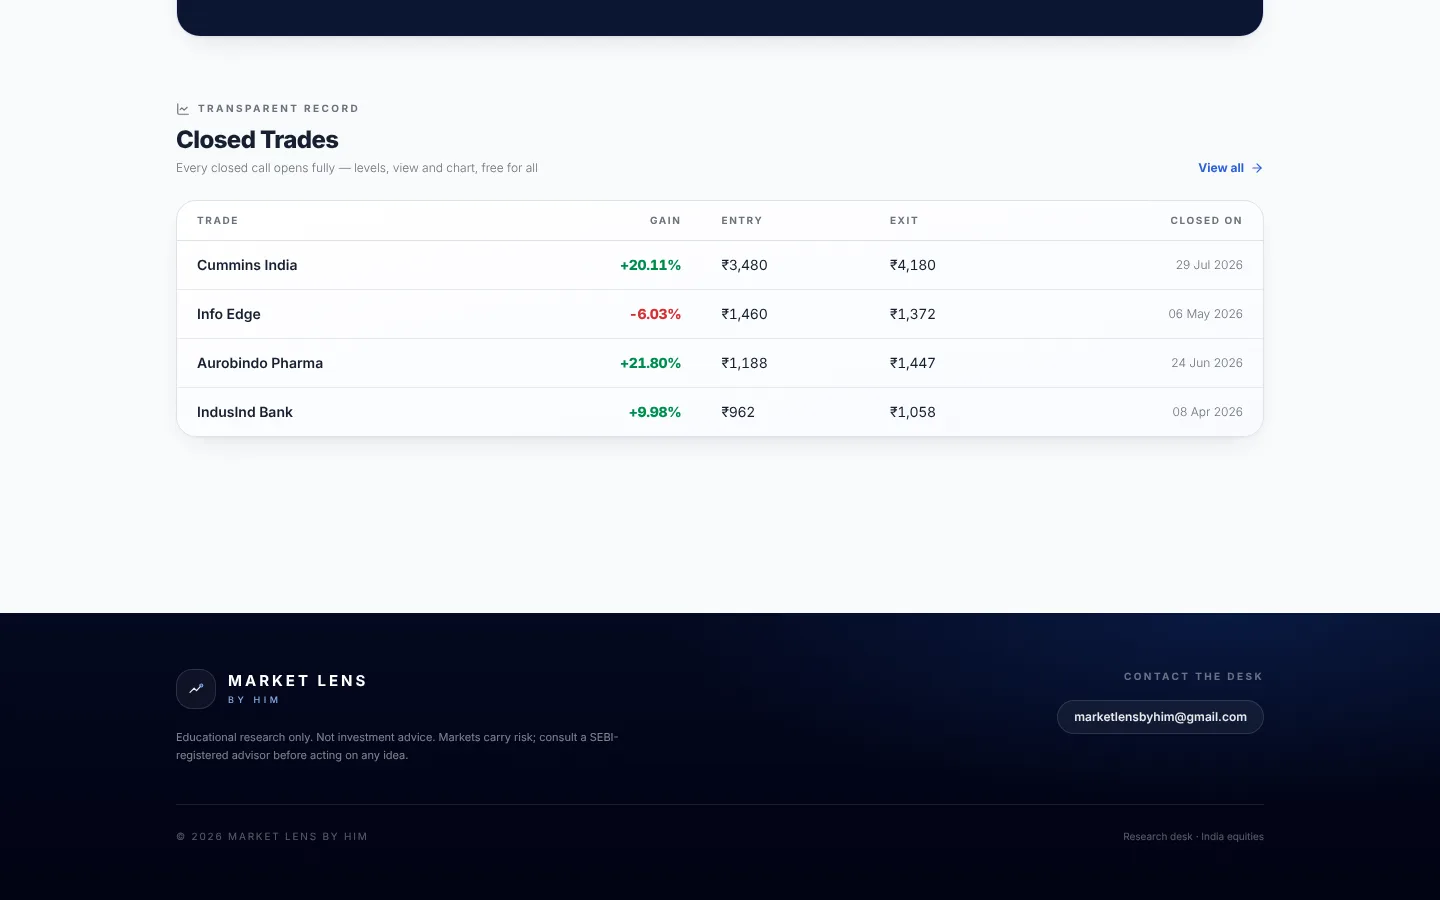
Task: Click the -6.03% loss value
Action: [x=655, y=314]
